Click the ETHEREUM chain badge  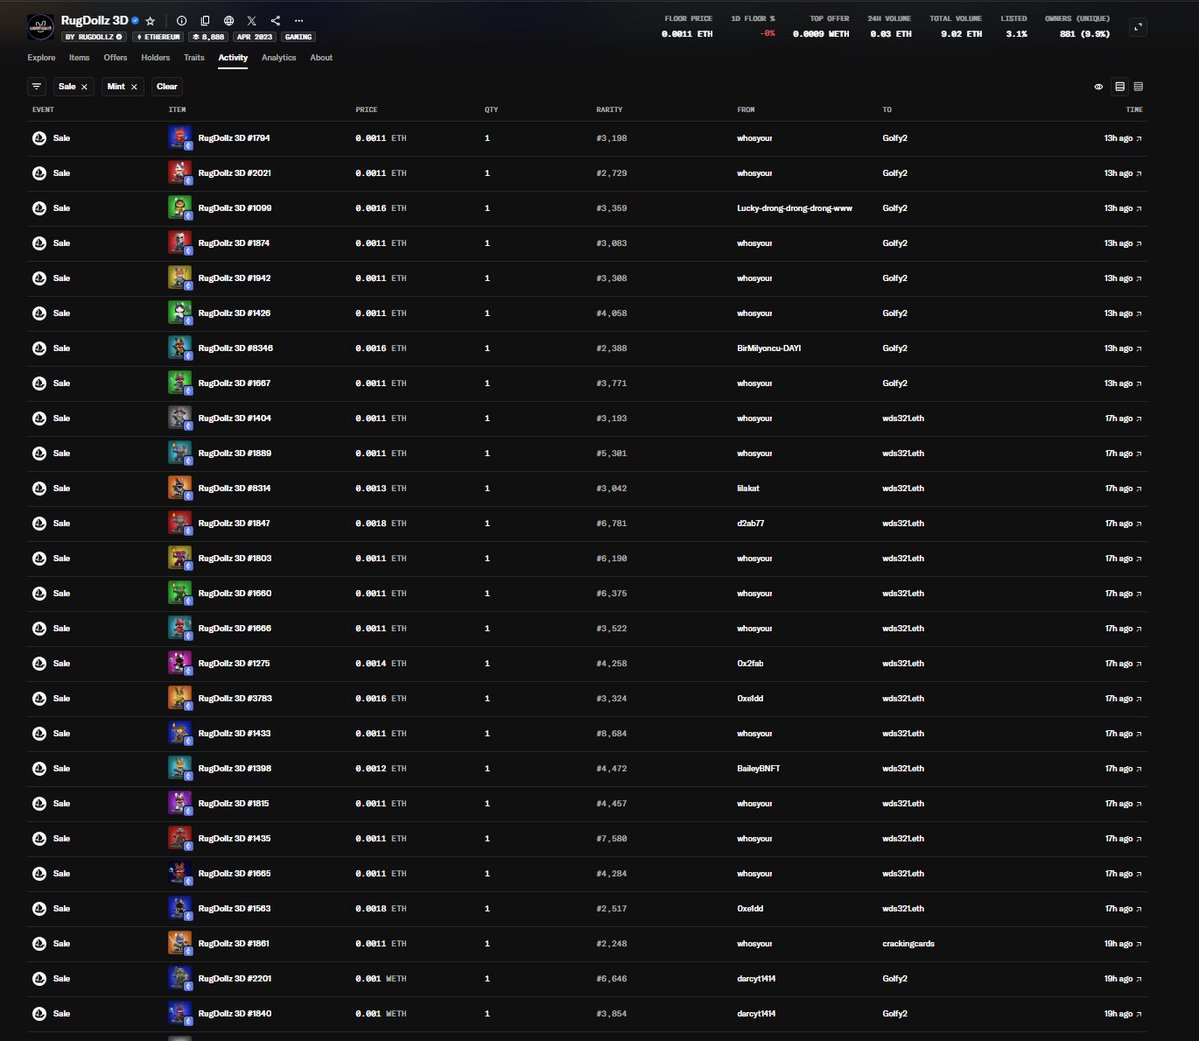point(158,37)
